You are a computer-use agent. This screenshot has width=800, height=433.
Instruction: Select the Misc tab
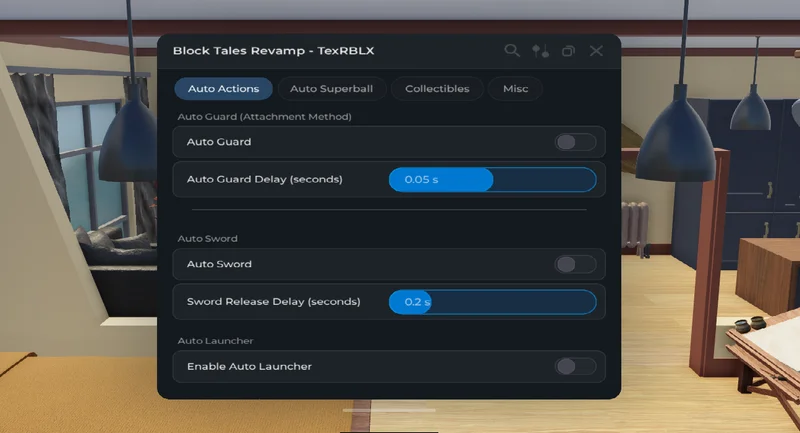pyautogui.click(x=515, y=89)
